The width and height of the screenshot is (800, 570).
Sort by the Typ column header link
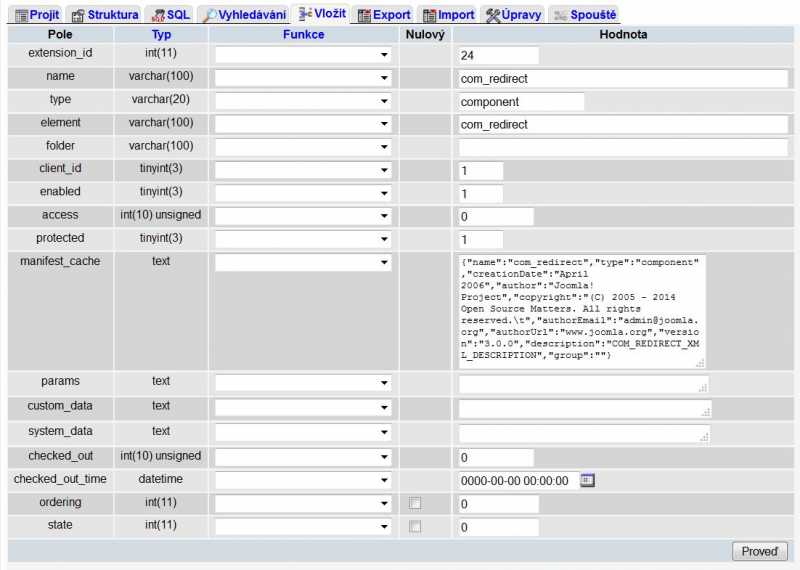(161, 34)
